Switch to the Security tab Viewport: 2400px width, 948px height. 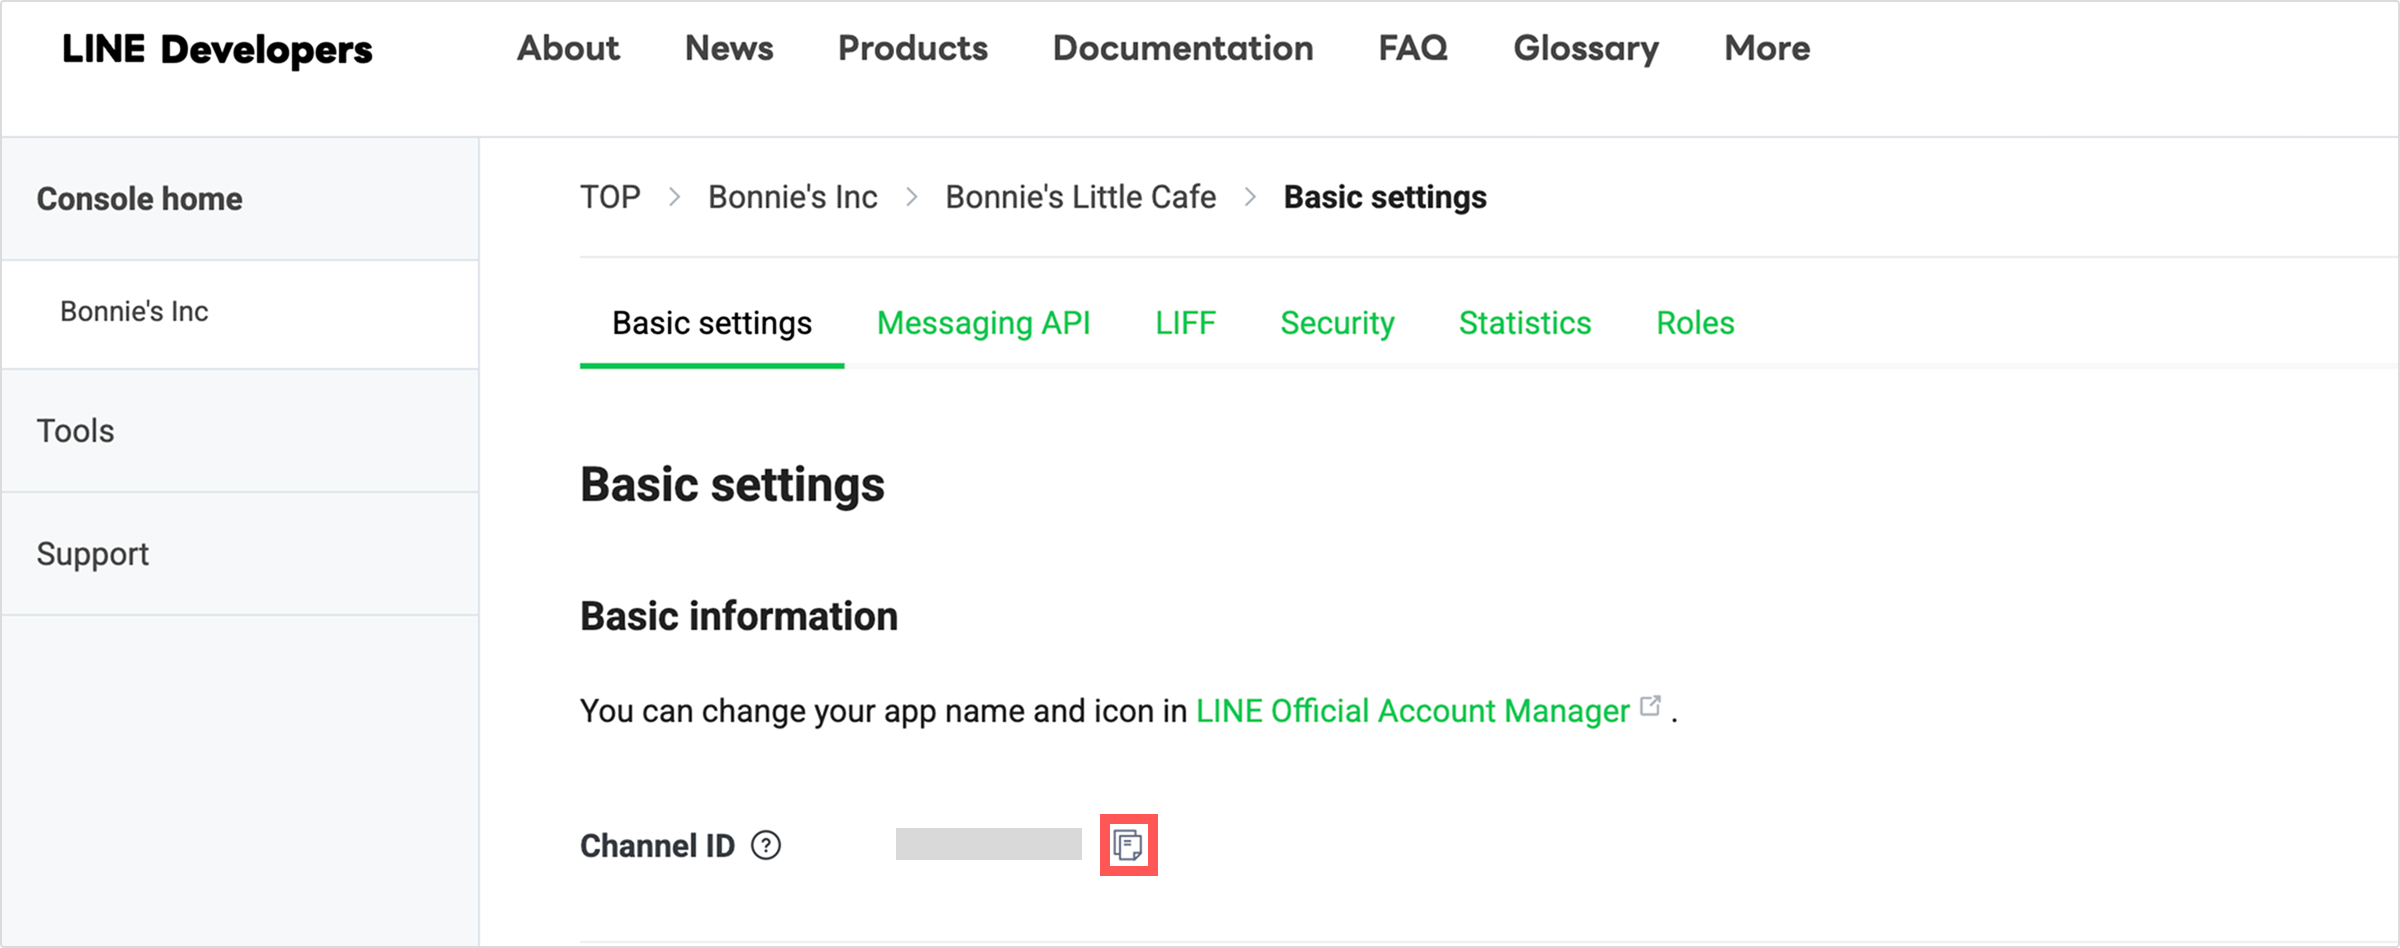[x=1337, y=323]
